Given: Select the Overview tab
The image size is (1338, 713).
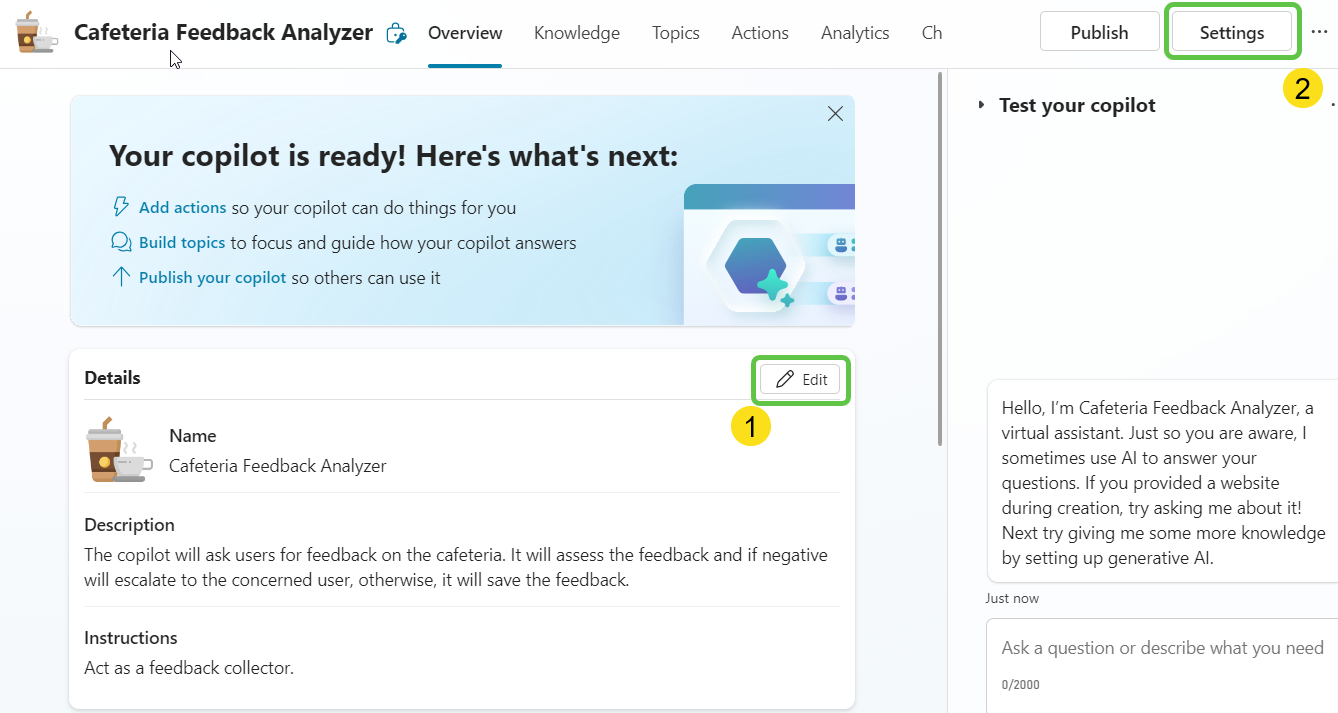Looking at the screenshot, I should [x=465, y=33].
